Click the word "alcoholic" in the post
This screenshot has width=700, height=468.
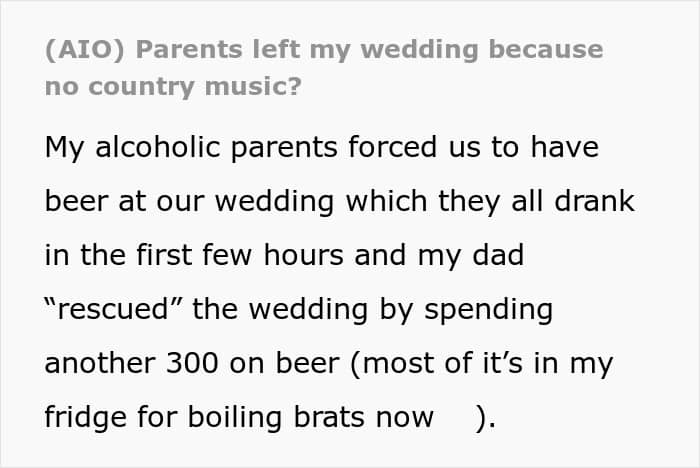point(161,147)
